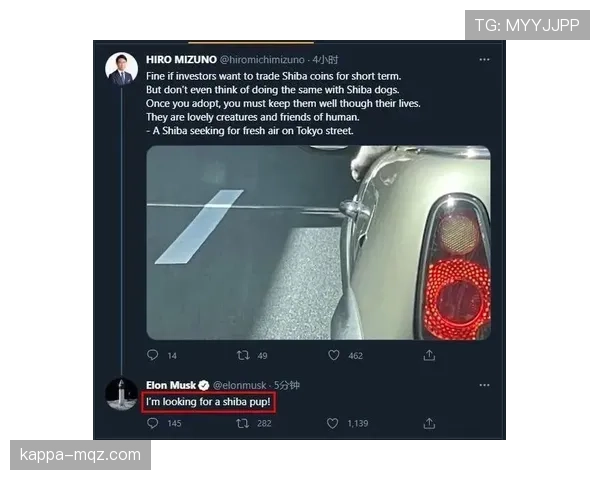Click the line starting 'Fine if investors want to trade'
The height and width of the screenshot is (480, 600).
(x=274, y=76)
